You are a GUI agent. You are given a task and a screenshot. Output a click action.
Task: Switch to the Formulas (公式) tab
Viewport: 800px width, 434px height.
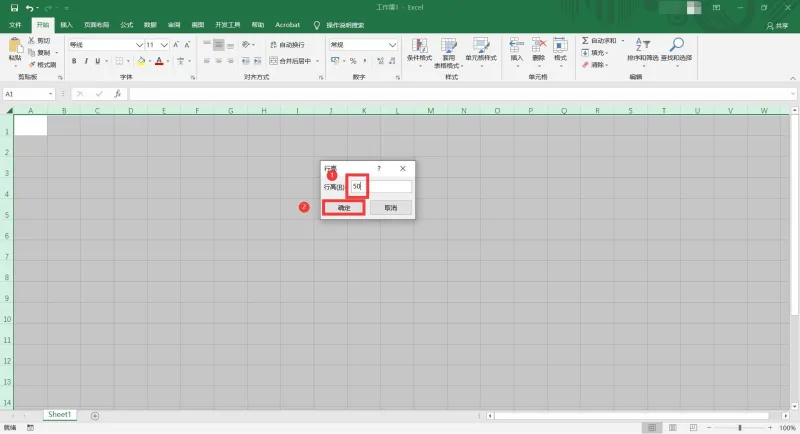127,24
